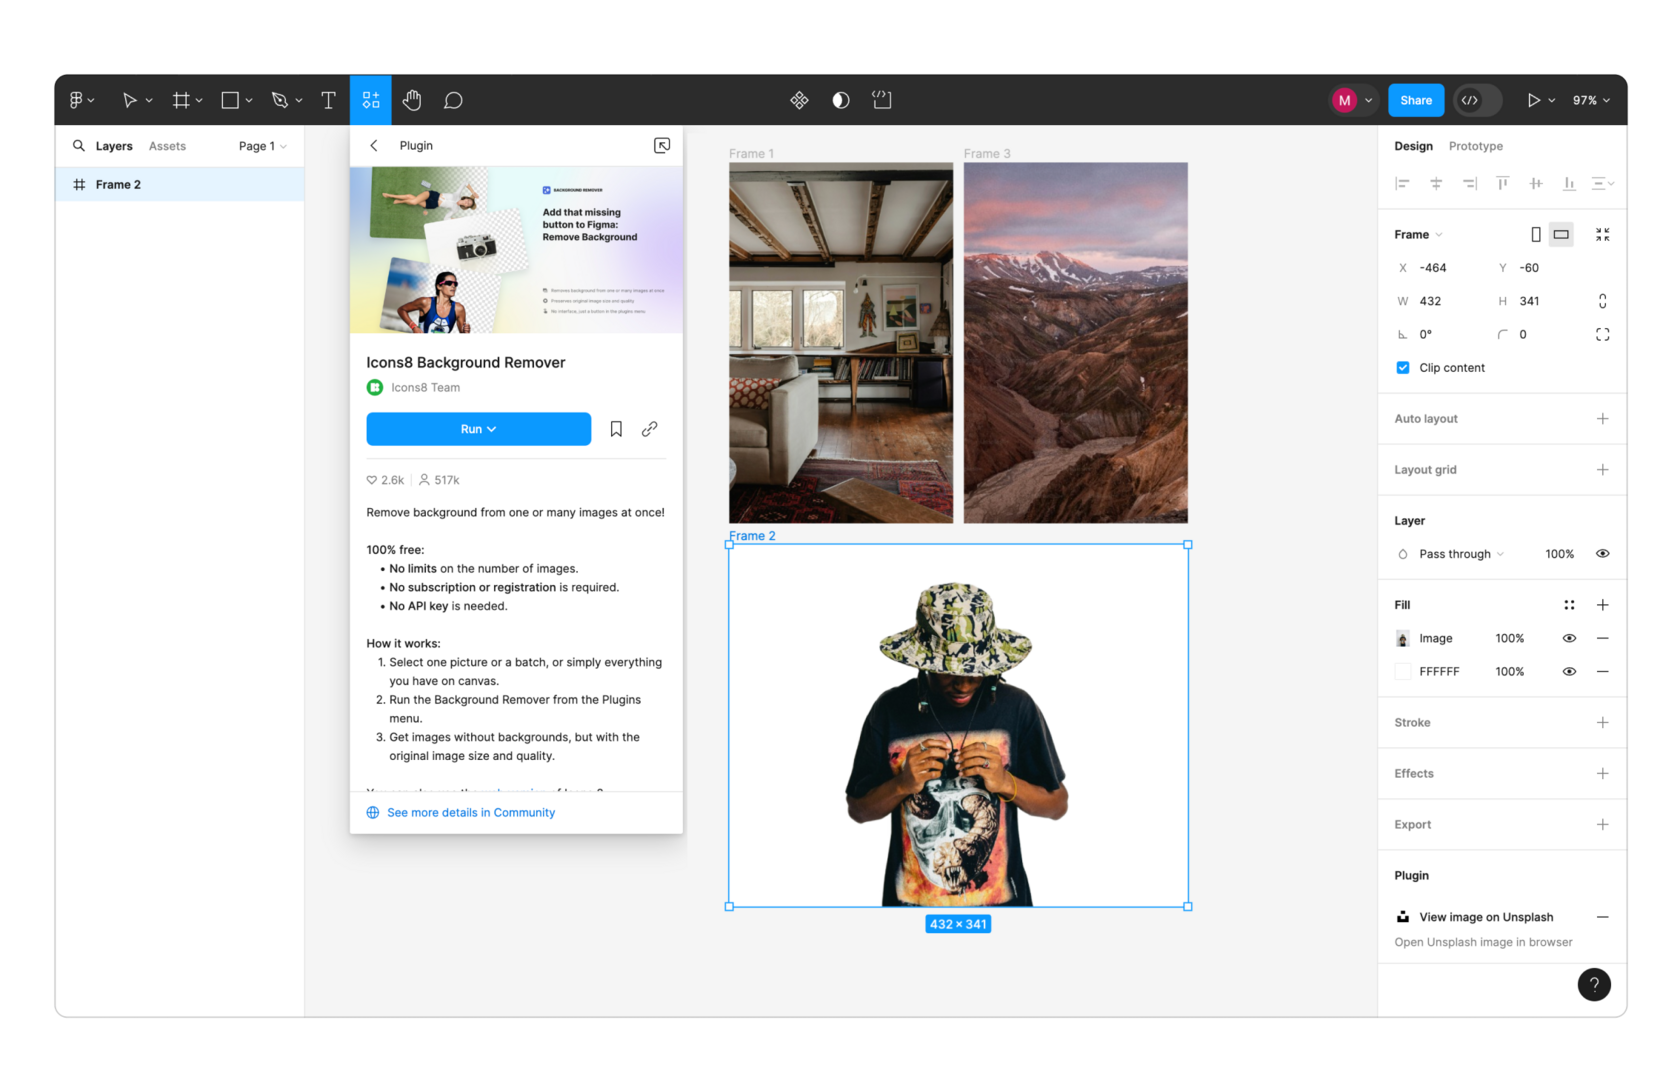Screen dimensions: 1680x1091
Task: Align horizontal centers icon
Action: click(1436, 183)
